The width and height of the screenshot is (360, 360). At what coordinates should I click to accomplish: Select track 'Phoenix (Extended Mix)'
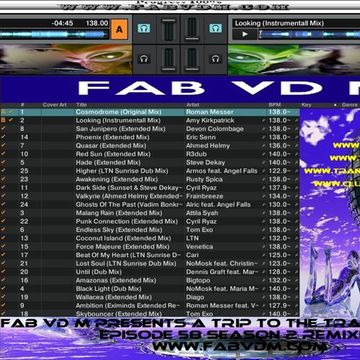point(112,137)
